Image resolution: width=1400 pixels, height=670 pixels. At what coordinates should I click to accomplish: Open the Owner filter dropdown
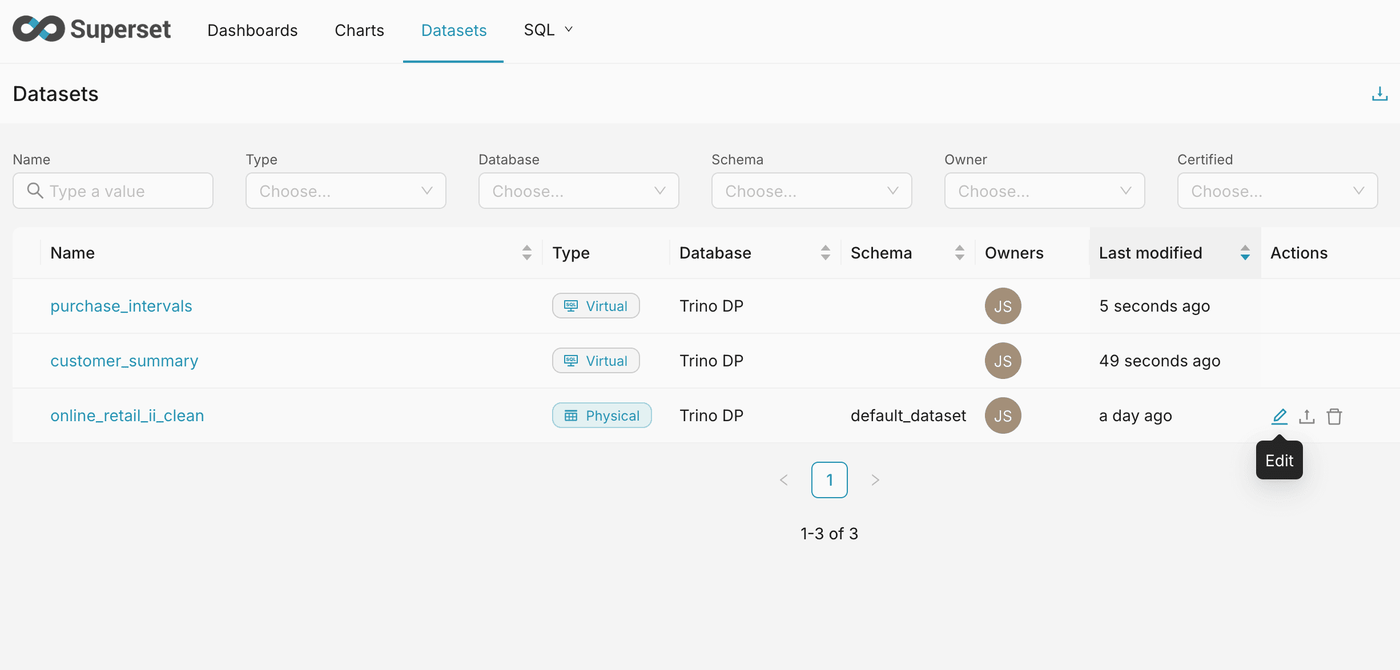pyautogui.click(x=1045, y=191)
